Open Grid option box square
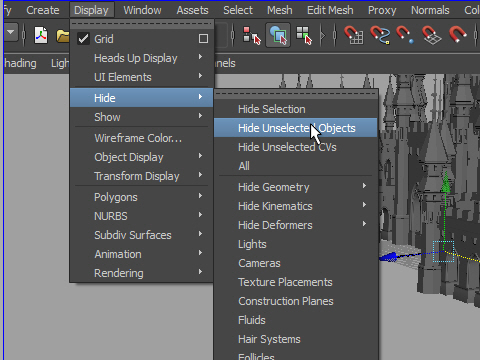 click(x=203, y=39)
